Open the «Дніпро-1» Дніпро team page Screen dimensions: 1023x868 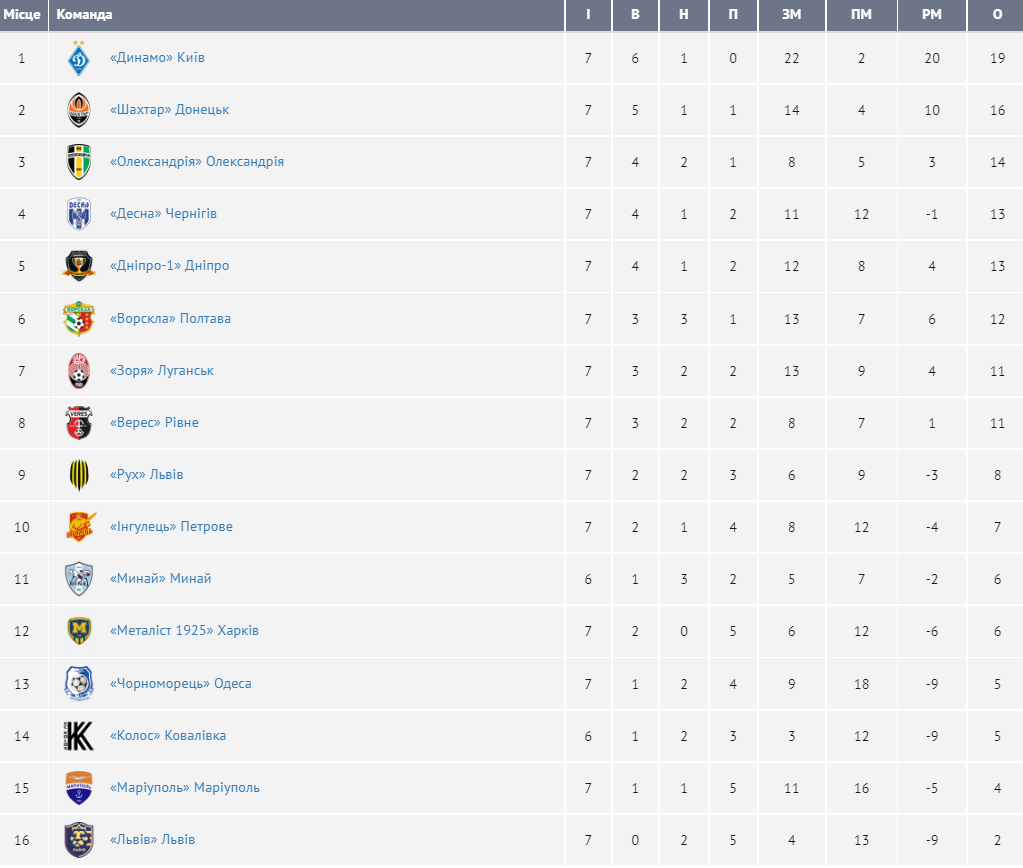(169, 266)
